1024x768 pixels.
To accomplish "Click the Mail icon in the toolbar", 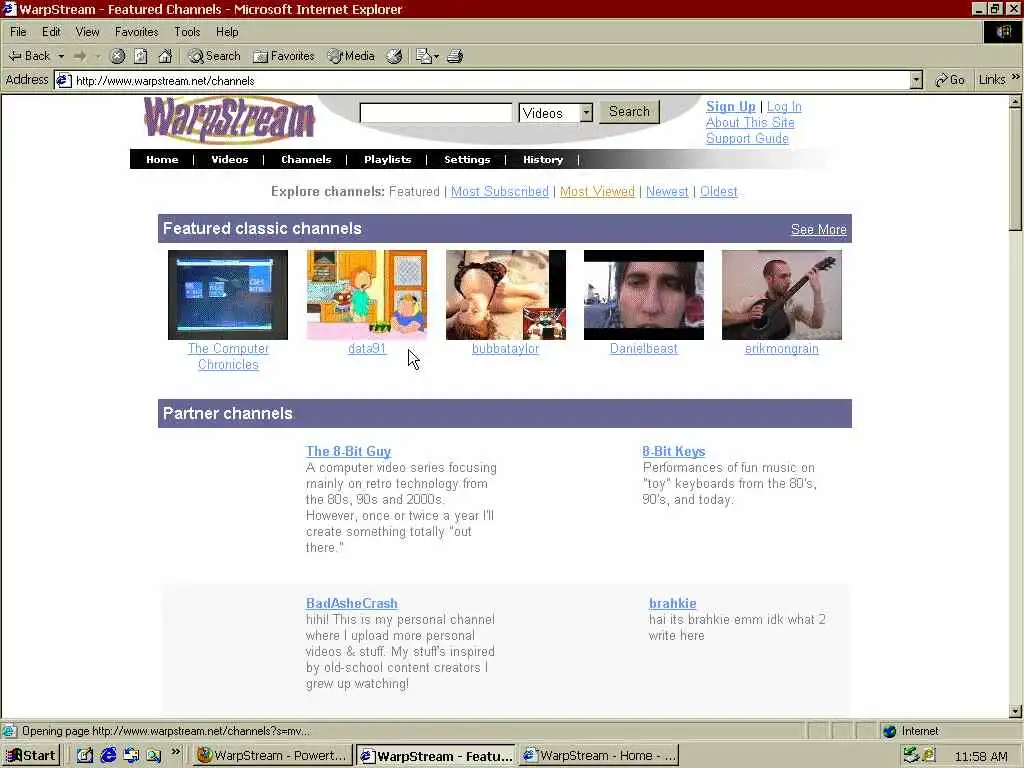I will tap(427, 56).
